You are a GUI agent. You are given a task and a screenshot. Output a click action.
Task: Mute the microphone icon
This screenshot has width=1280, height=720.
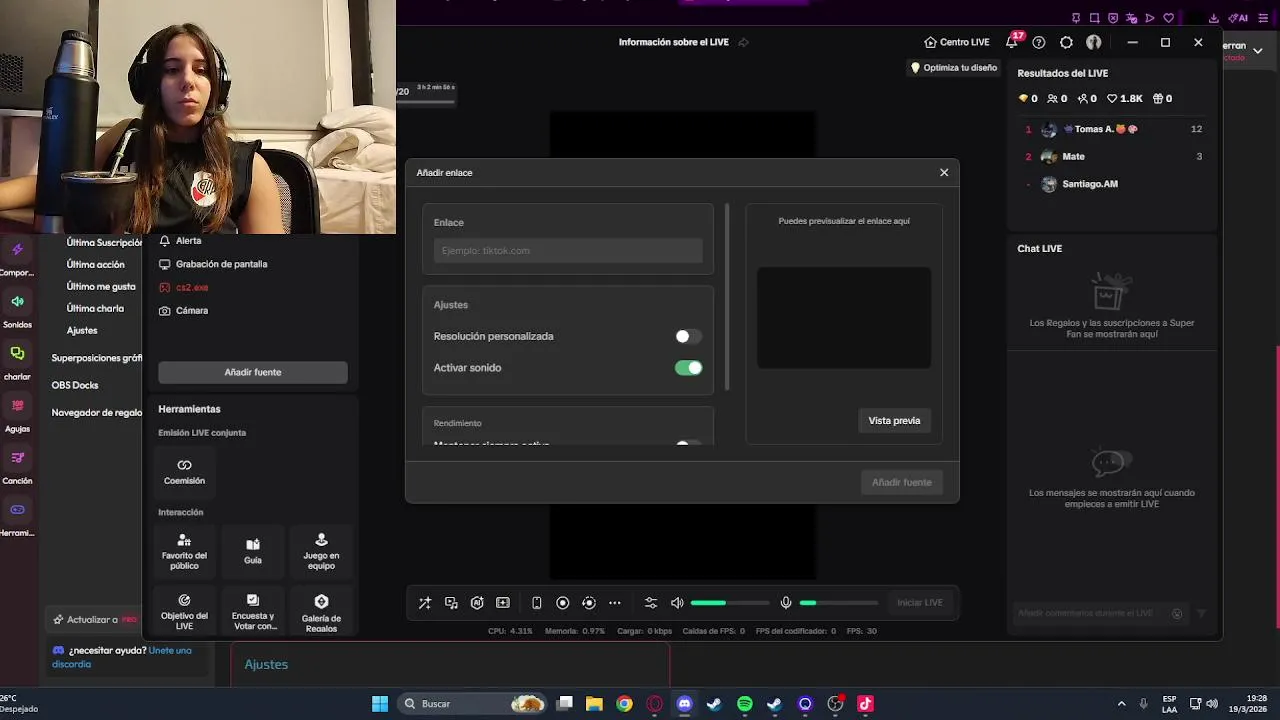(x=786, y=603)
